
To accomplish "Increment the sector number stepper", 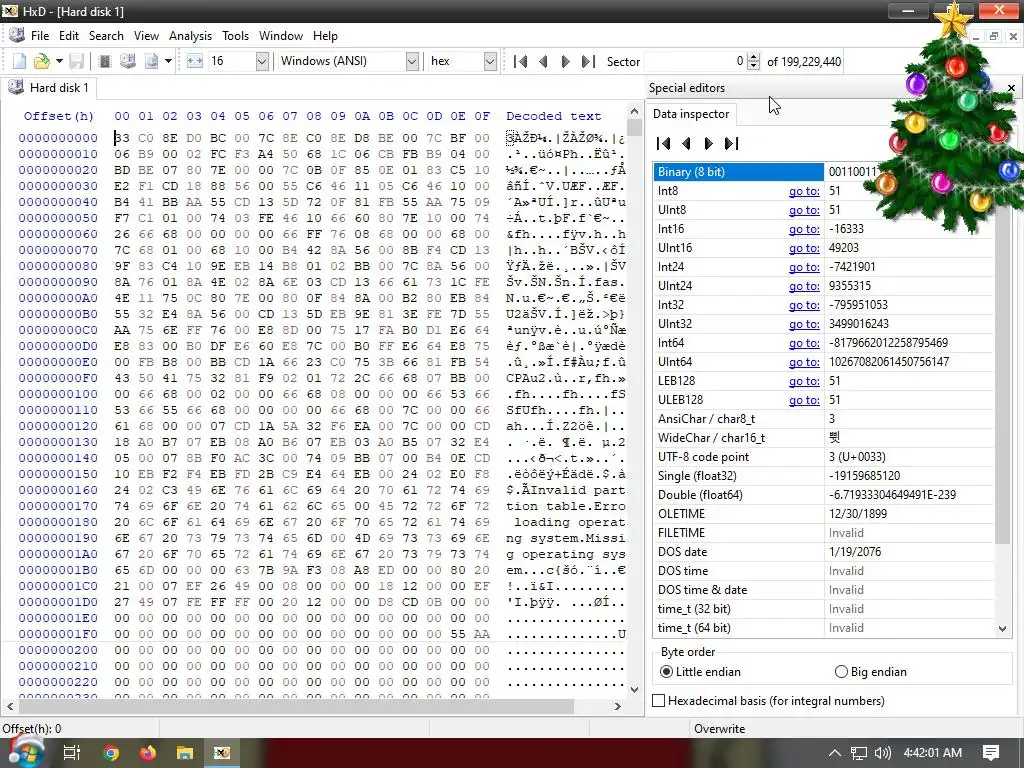I will click(x=754, y=57).
